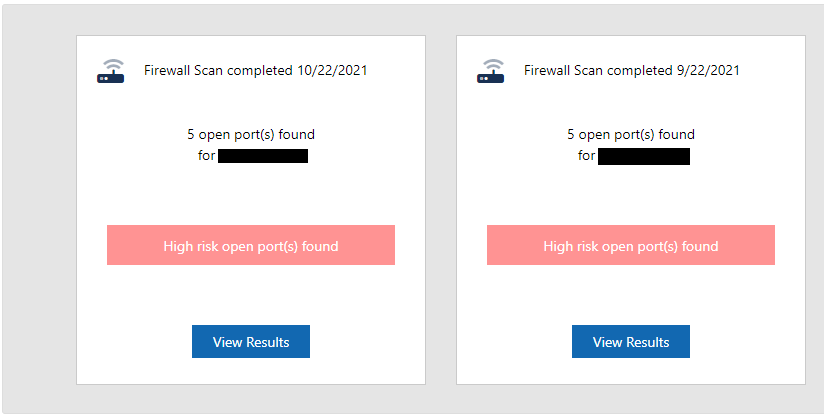Click the "for" label in the 10/22/2021 card
Viewport: 834px width, 416px height.
tap(206, 156)
